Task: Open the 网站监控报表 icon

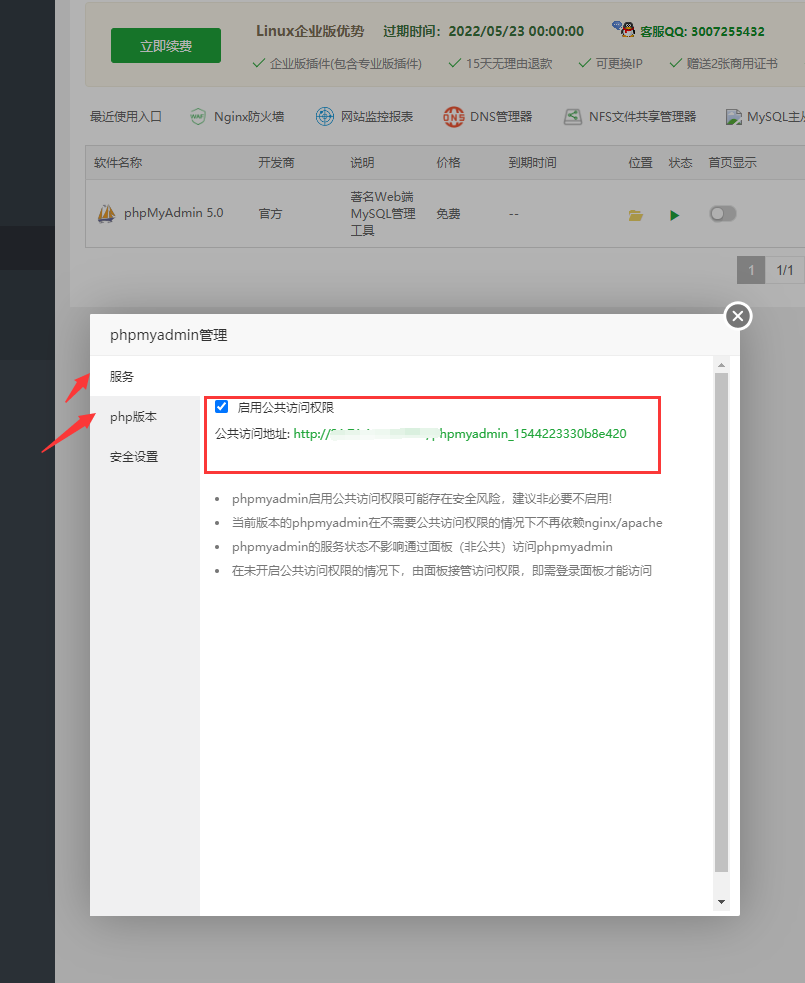Action: point(325,117)
